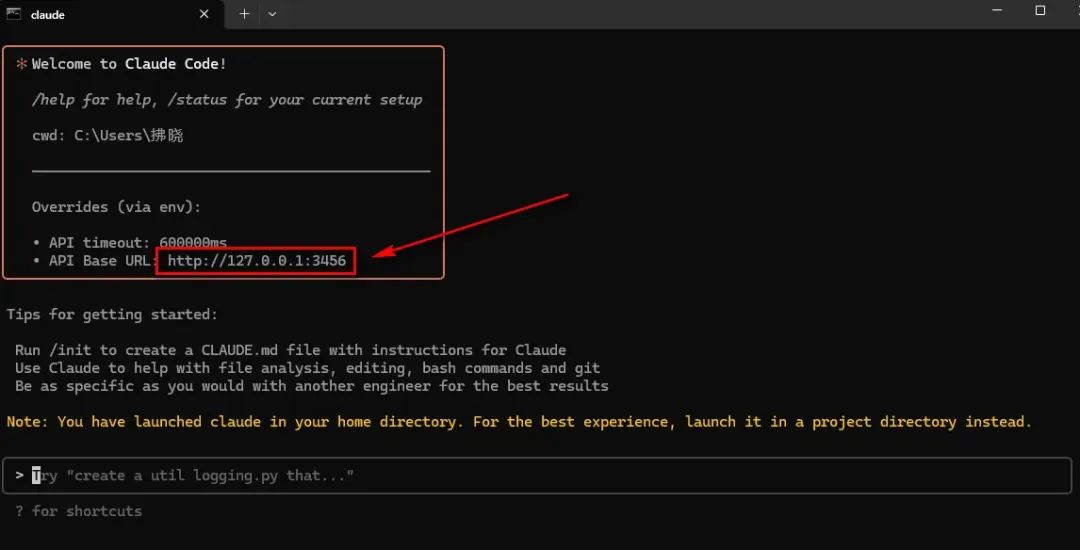
Task: Click the 'Run /init to create a CLAUDE.md' tip
Action: [x=290, y=350]
